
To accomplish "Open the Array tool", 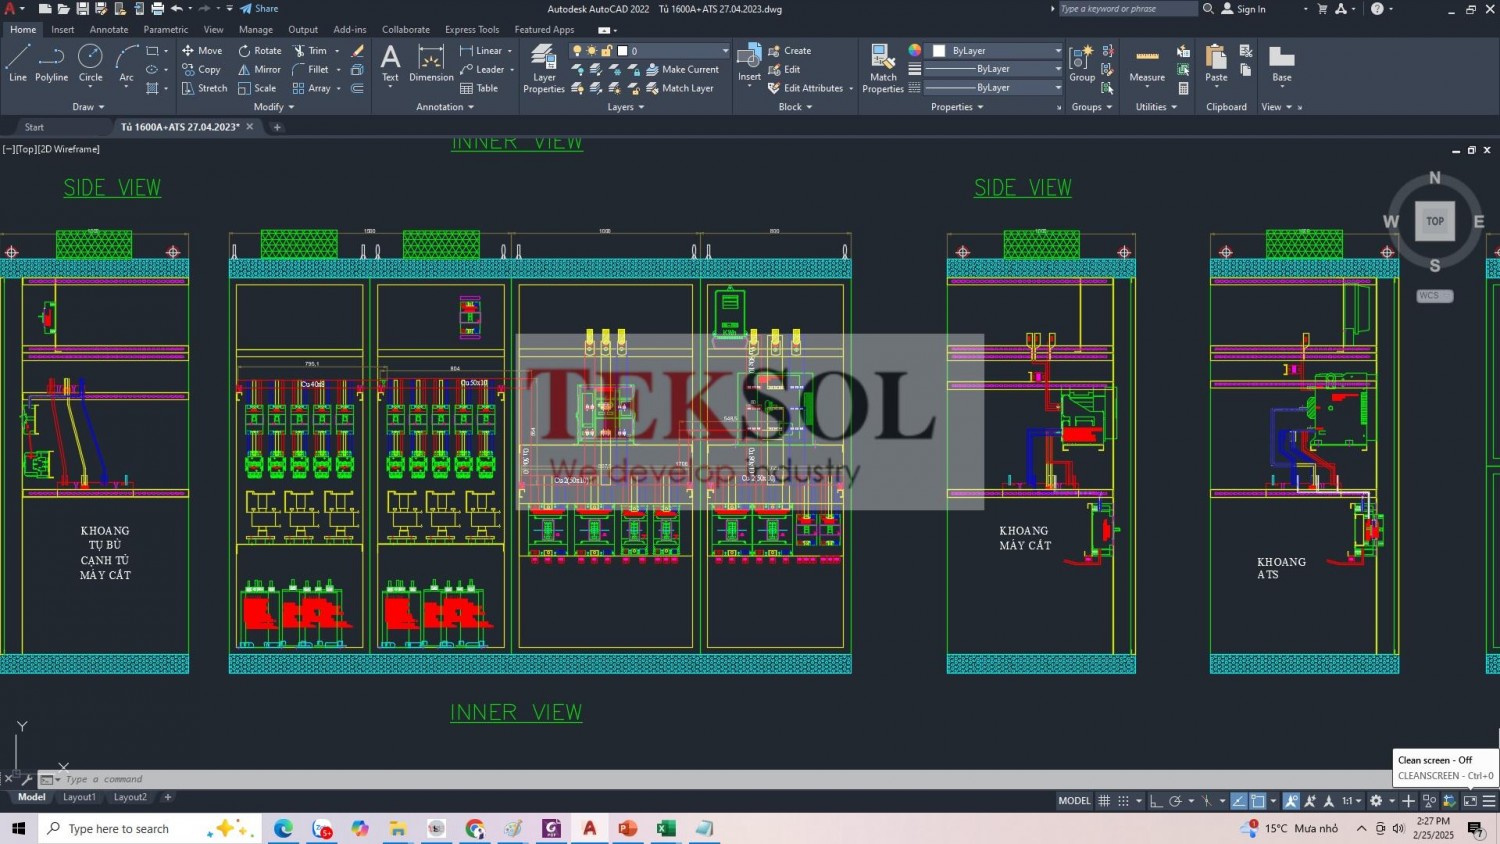I will click(311, 88).
